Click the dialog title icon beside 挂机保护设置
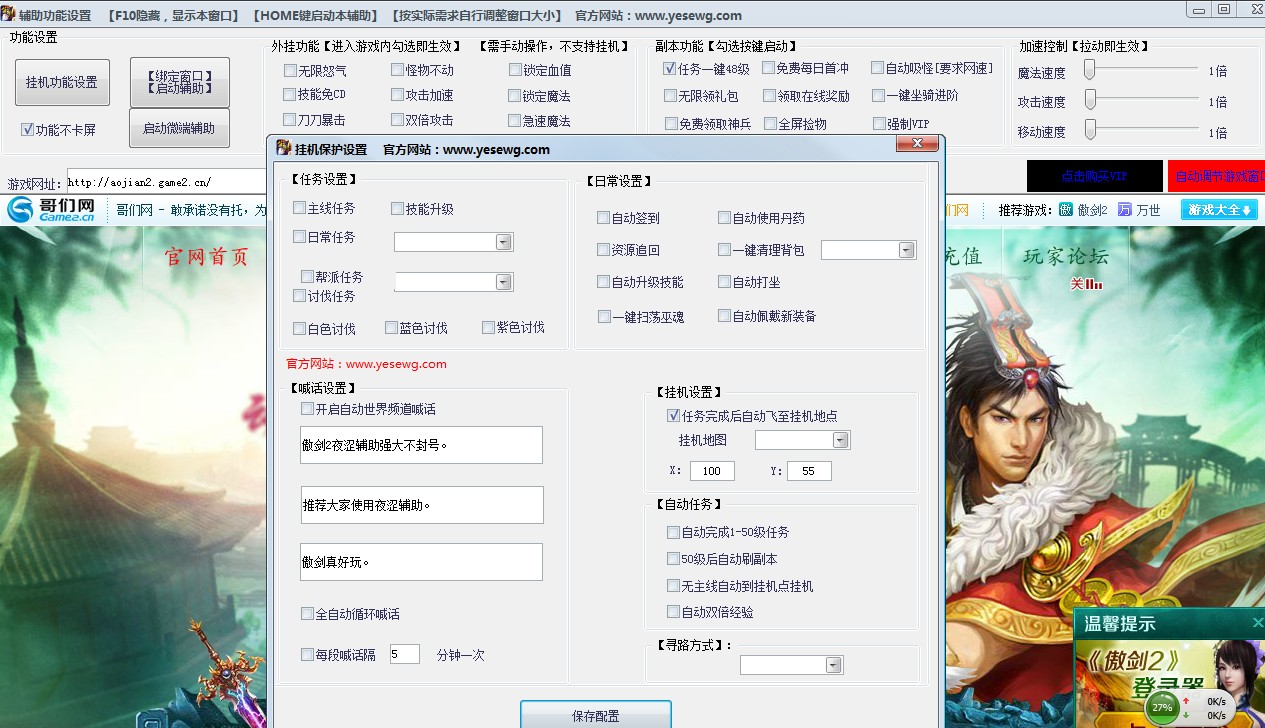The width and height of the screenshot is (1265, 728). click(x=282, y=149)
